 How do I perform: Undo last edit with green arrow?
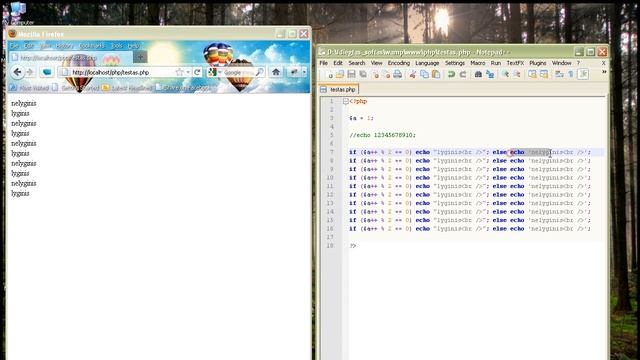click(451, 75)
